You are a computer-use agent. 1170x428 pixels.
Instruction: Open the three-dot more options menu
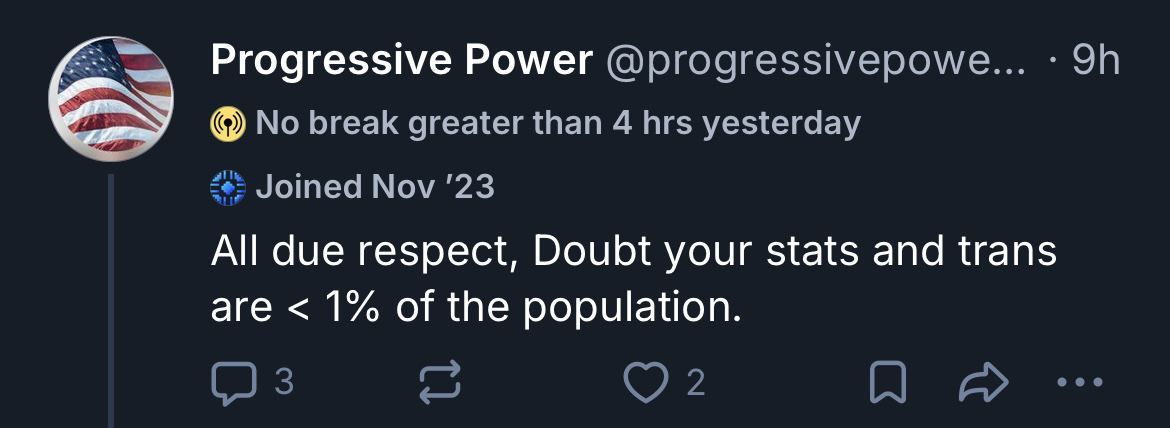click(1081, 383)
